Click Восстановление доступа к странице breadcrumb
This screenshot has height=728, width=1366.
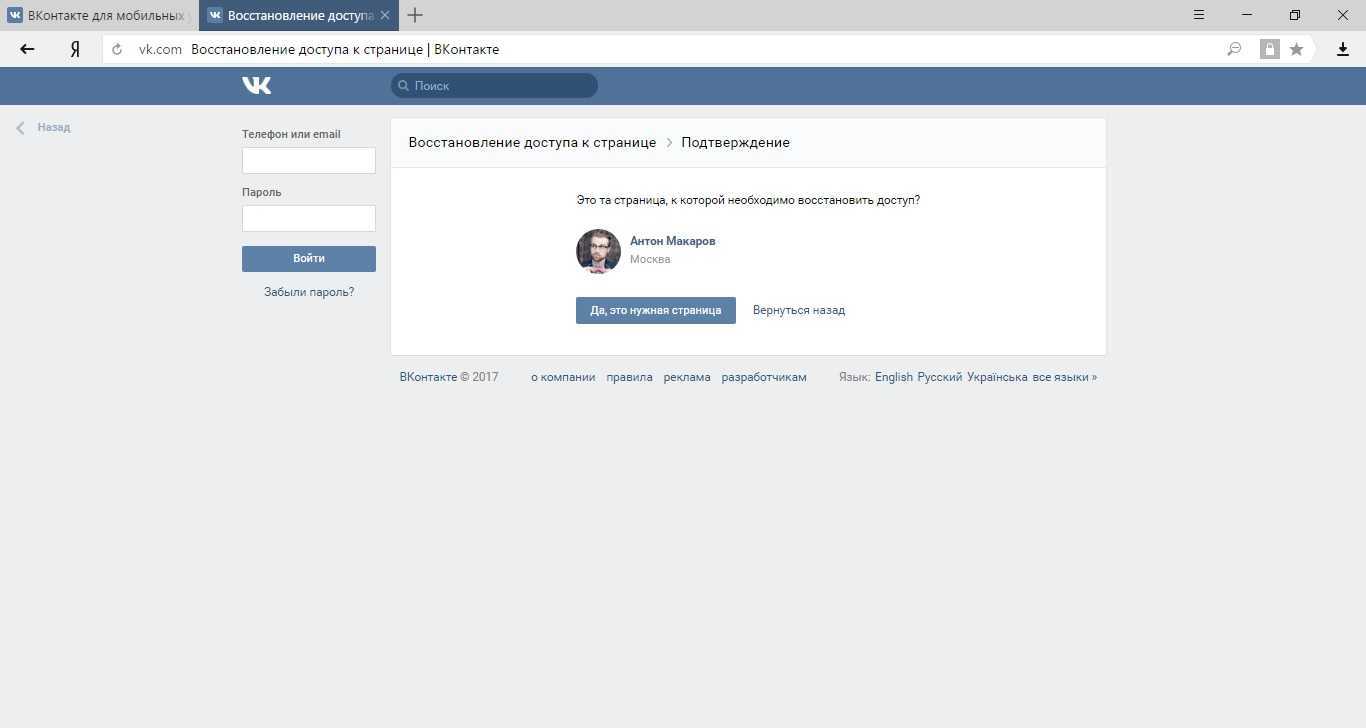coord(532,142)
